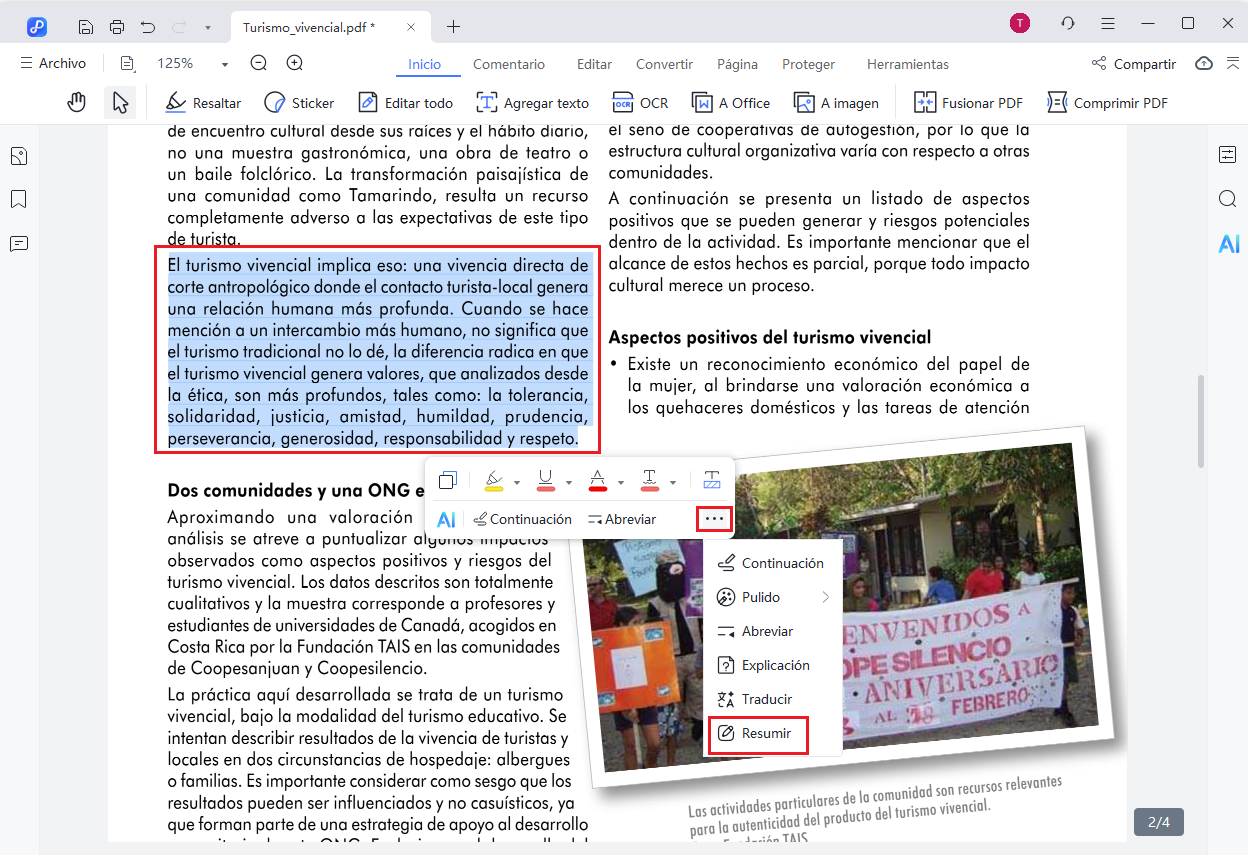Click the Comprimir PDF button
Viewport: 1248px width, 855px height.
pyautogui.click(x=1108, y=102)
